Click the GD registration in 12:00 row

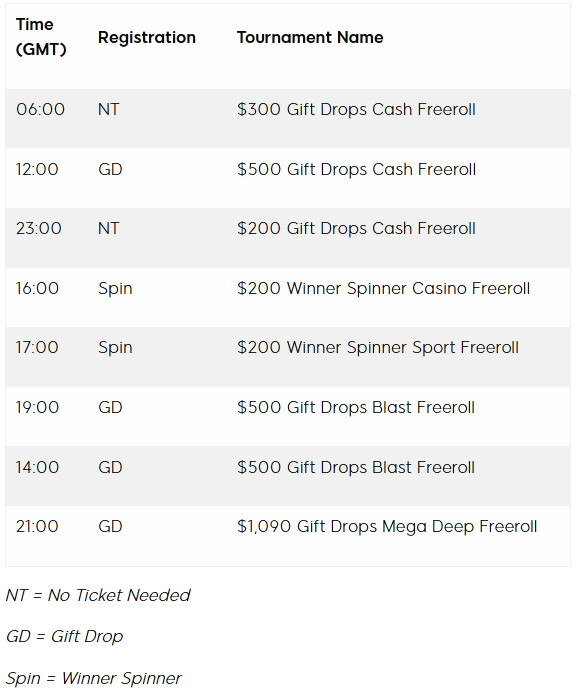click(110, 169)
